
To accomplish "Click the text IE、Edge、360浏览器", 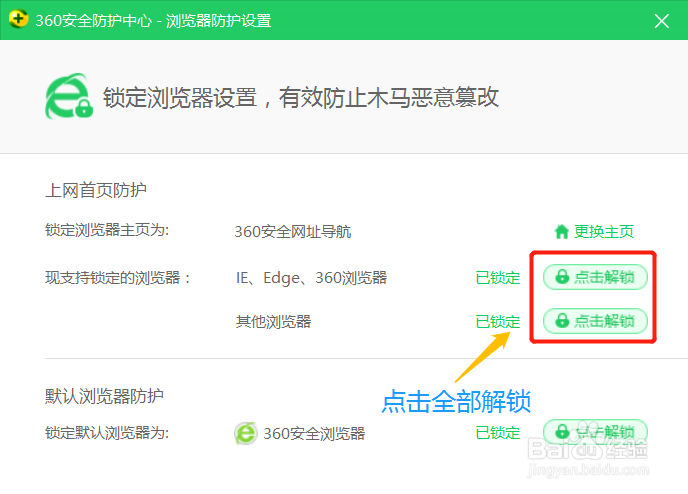I will tap(312, 278).
